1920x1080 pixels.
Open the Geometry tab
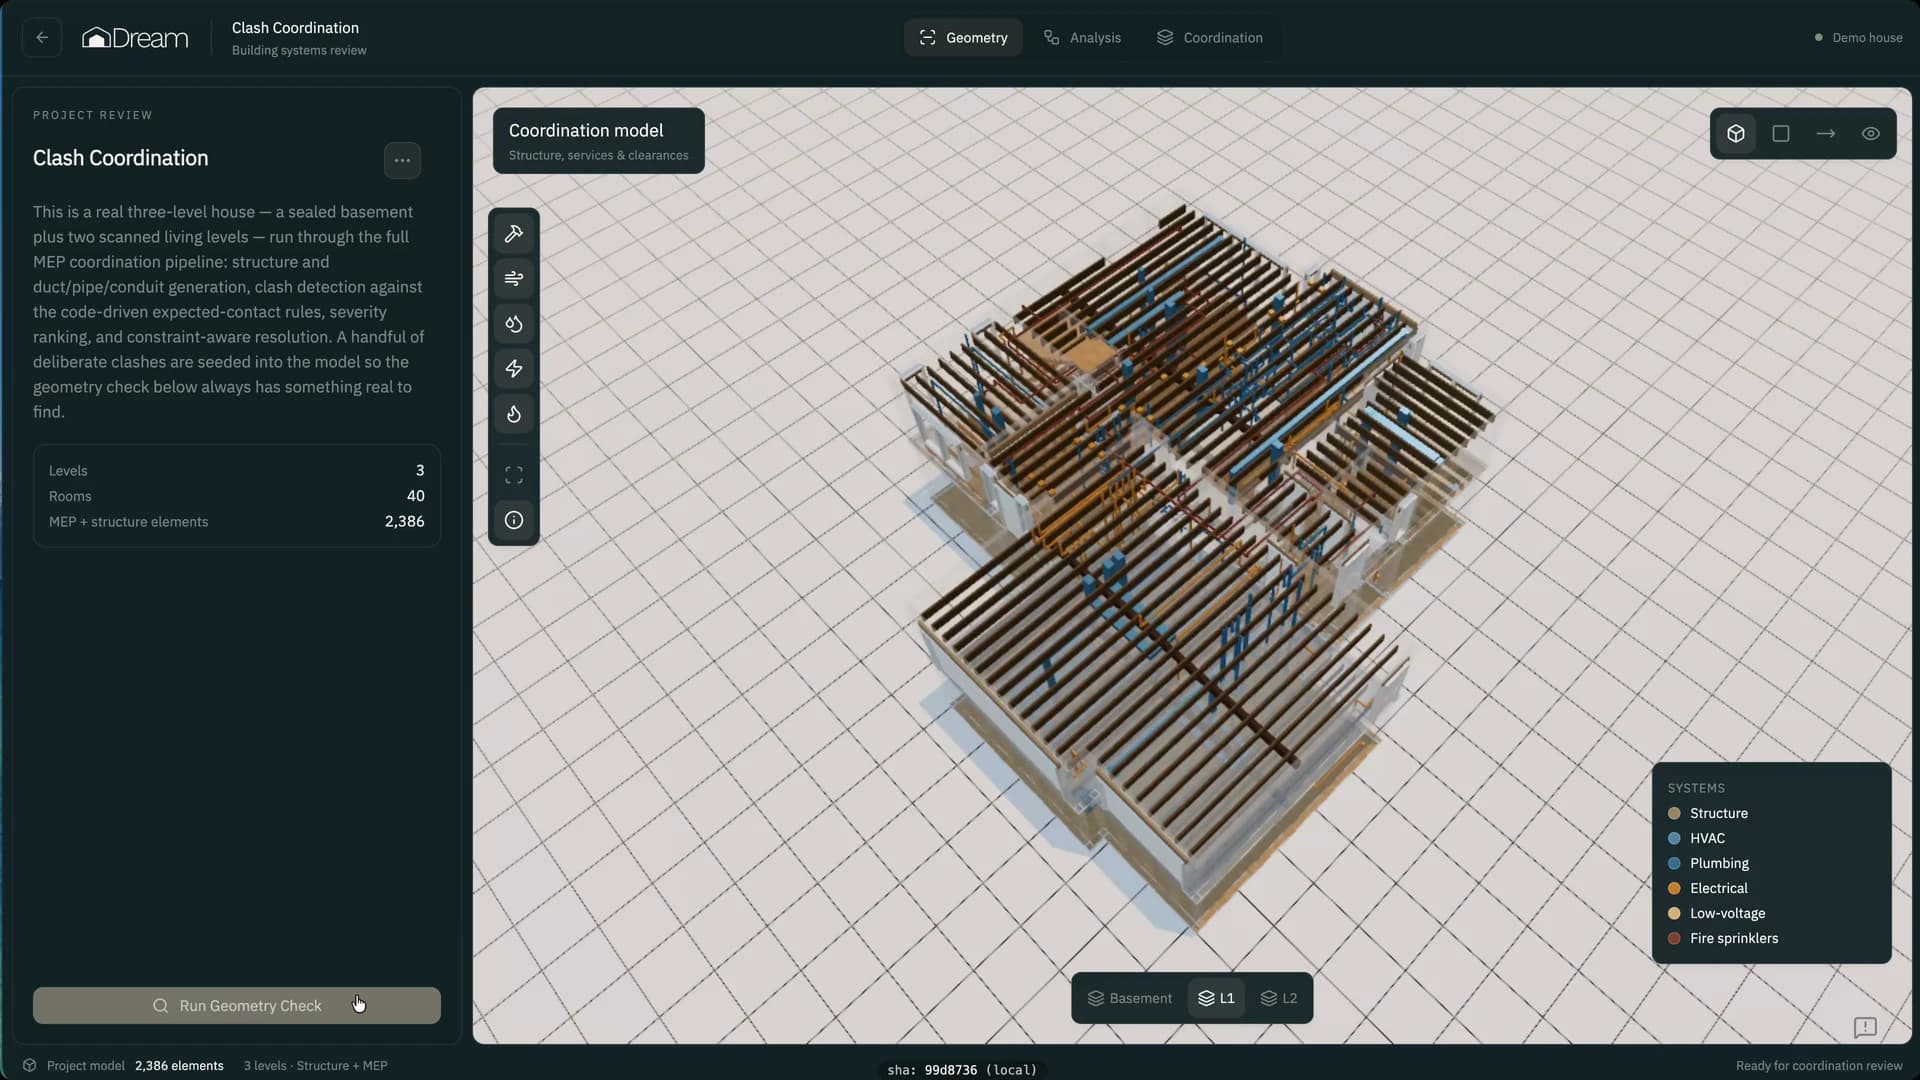963,38
